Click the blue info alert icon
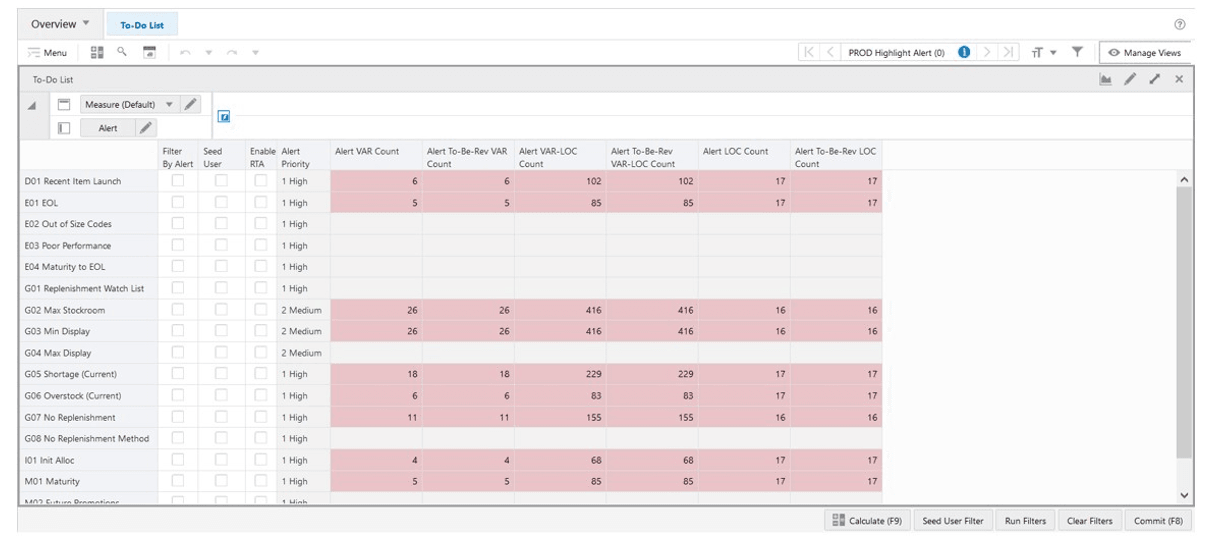The width and height of the screenshot is (1205, 542). (x=965, y=52)
